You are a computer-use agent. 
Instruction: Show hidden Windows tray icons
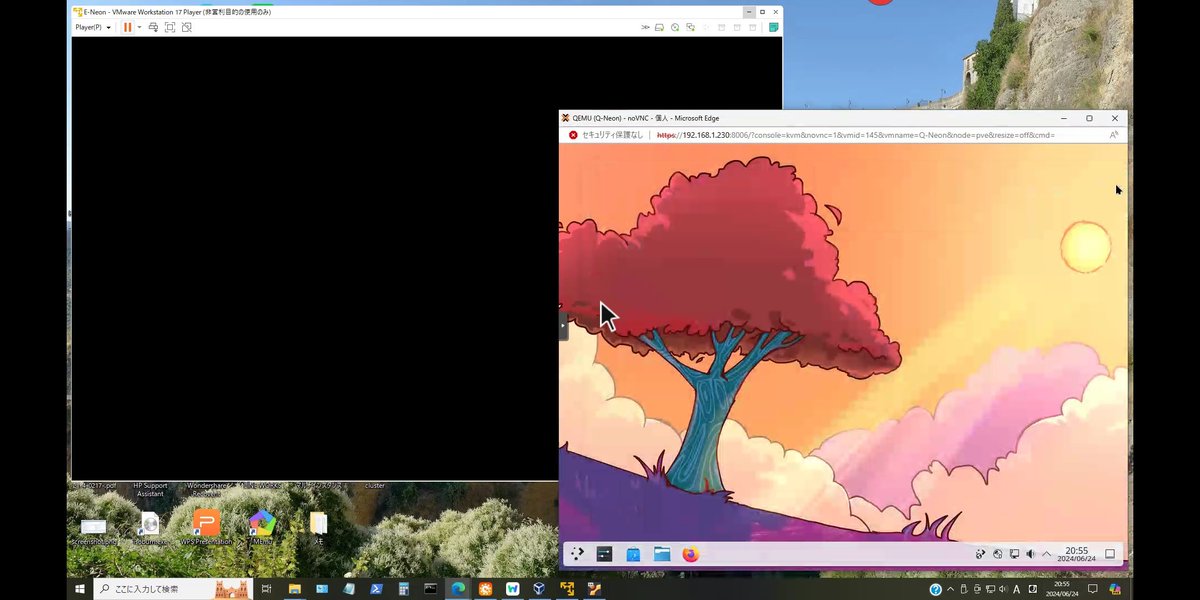pos(951,589)
